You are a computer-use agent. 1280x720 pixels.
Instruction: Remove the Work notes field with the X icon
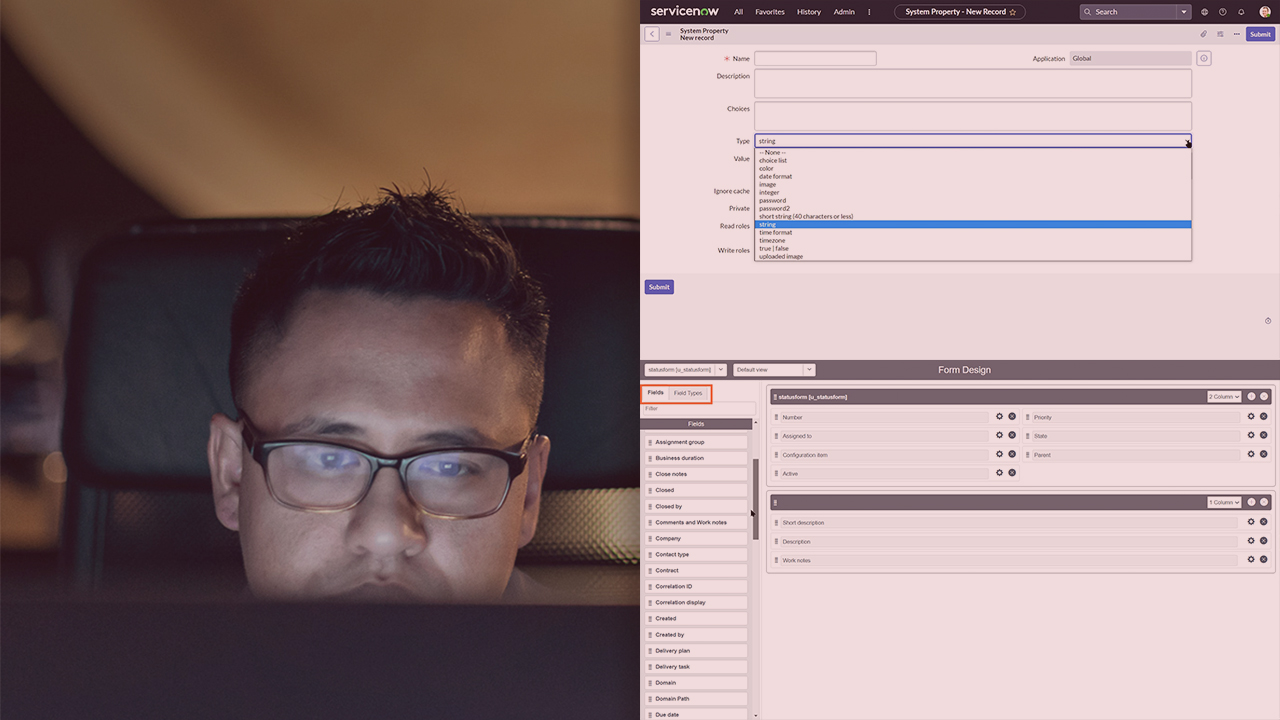(x=1264, y=559)
